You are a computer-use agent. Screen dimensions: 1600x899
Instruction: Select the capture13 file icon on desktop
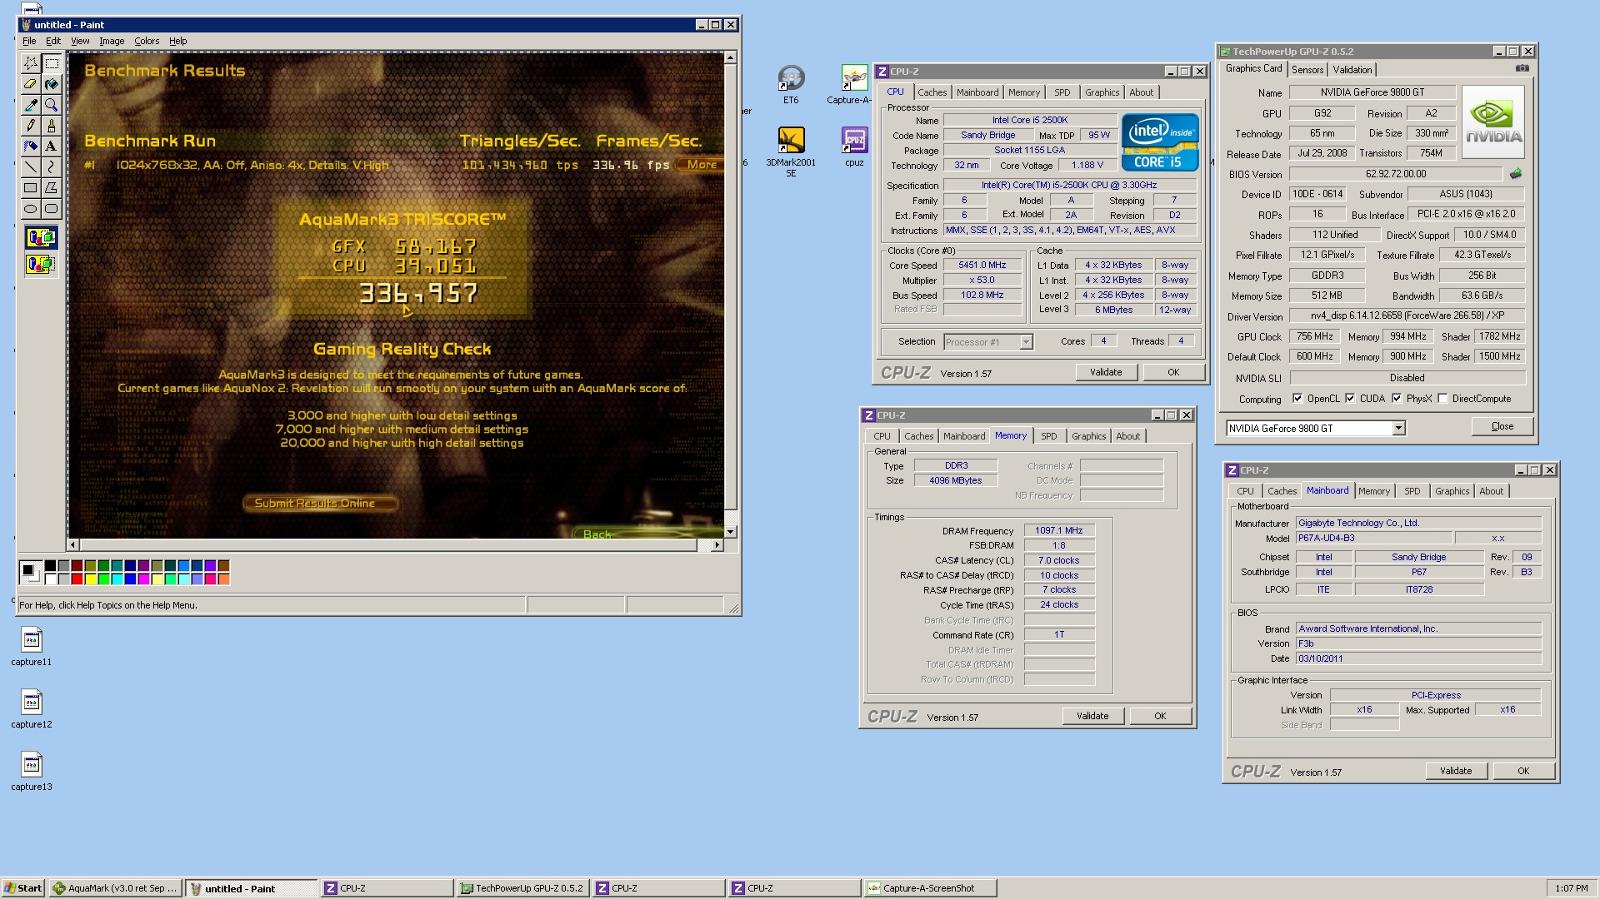point(32,771)
